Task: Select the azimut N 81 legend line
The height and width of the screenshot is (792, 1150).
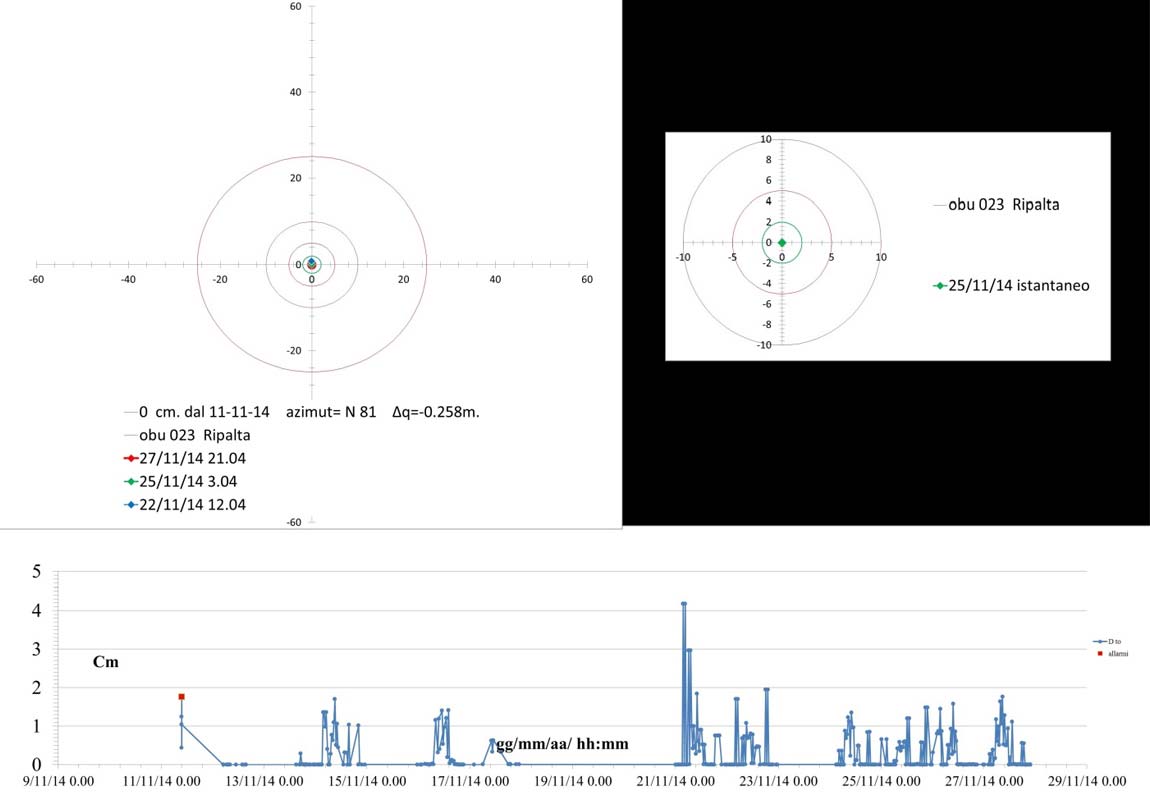Action: [x=308, y=412]
